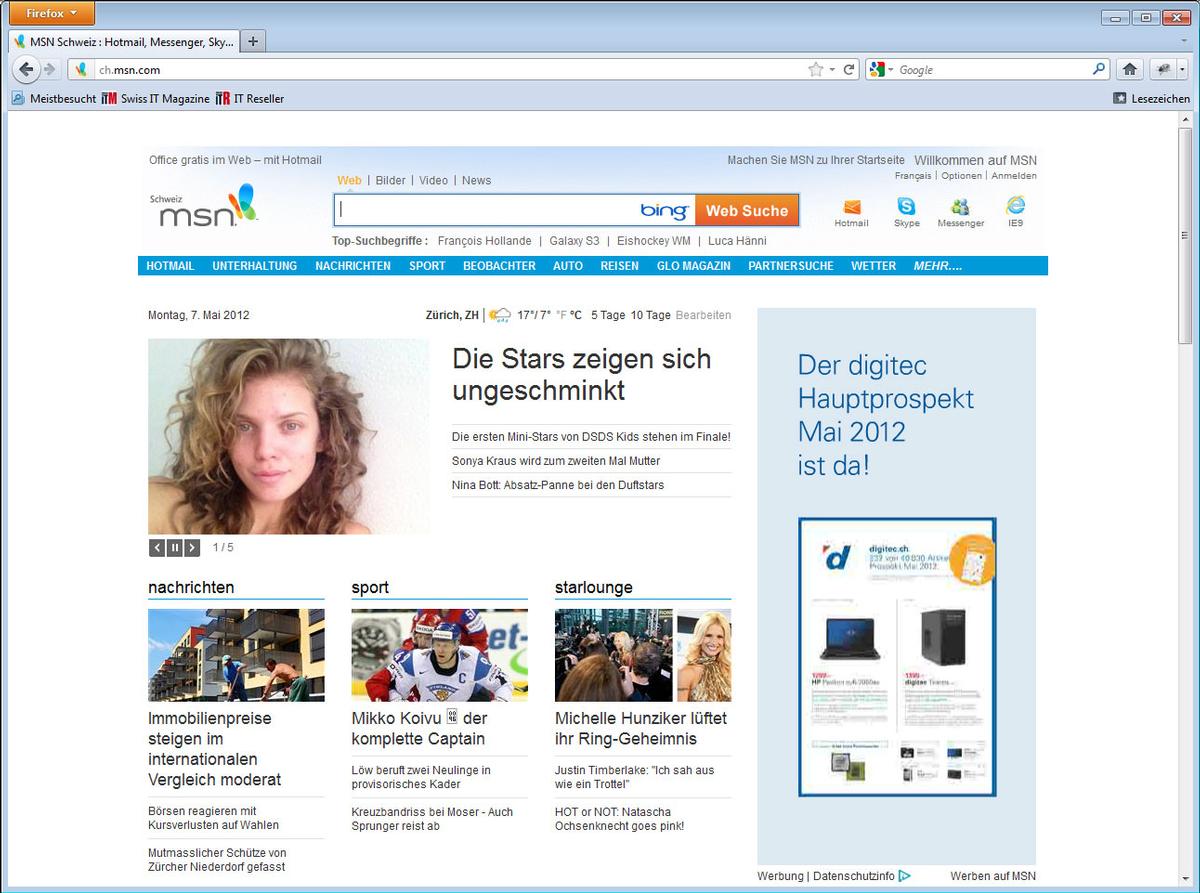Image resolution: width=1200 pixels, height=893 pixels.
Task: Open the hockey player sport thumbnail
Action: [440, 655]
